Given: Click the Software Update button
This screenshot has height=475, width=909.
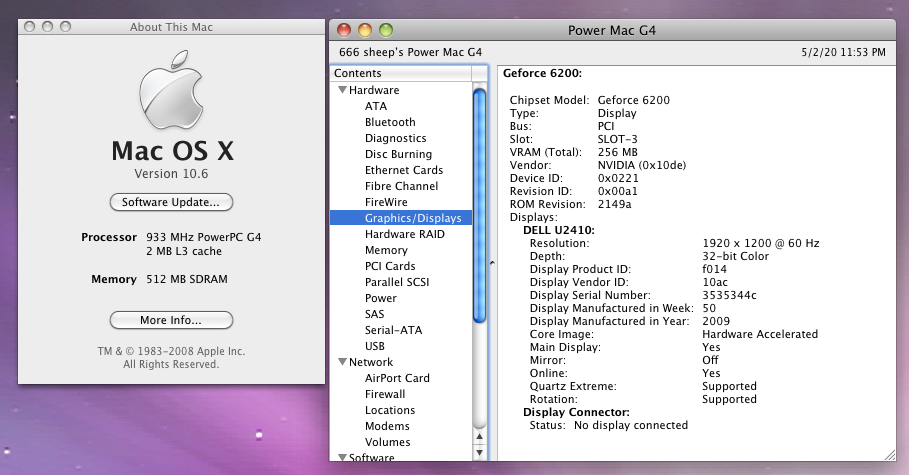Looking at the screenshot, I should (x=171, y=202).
